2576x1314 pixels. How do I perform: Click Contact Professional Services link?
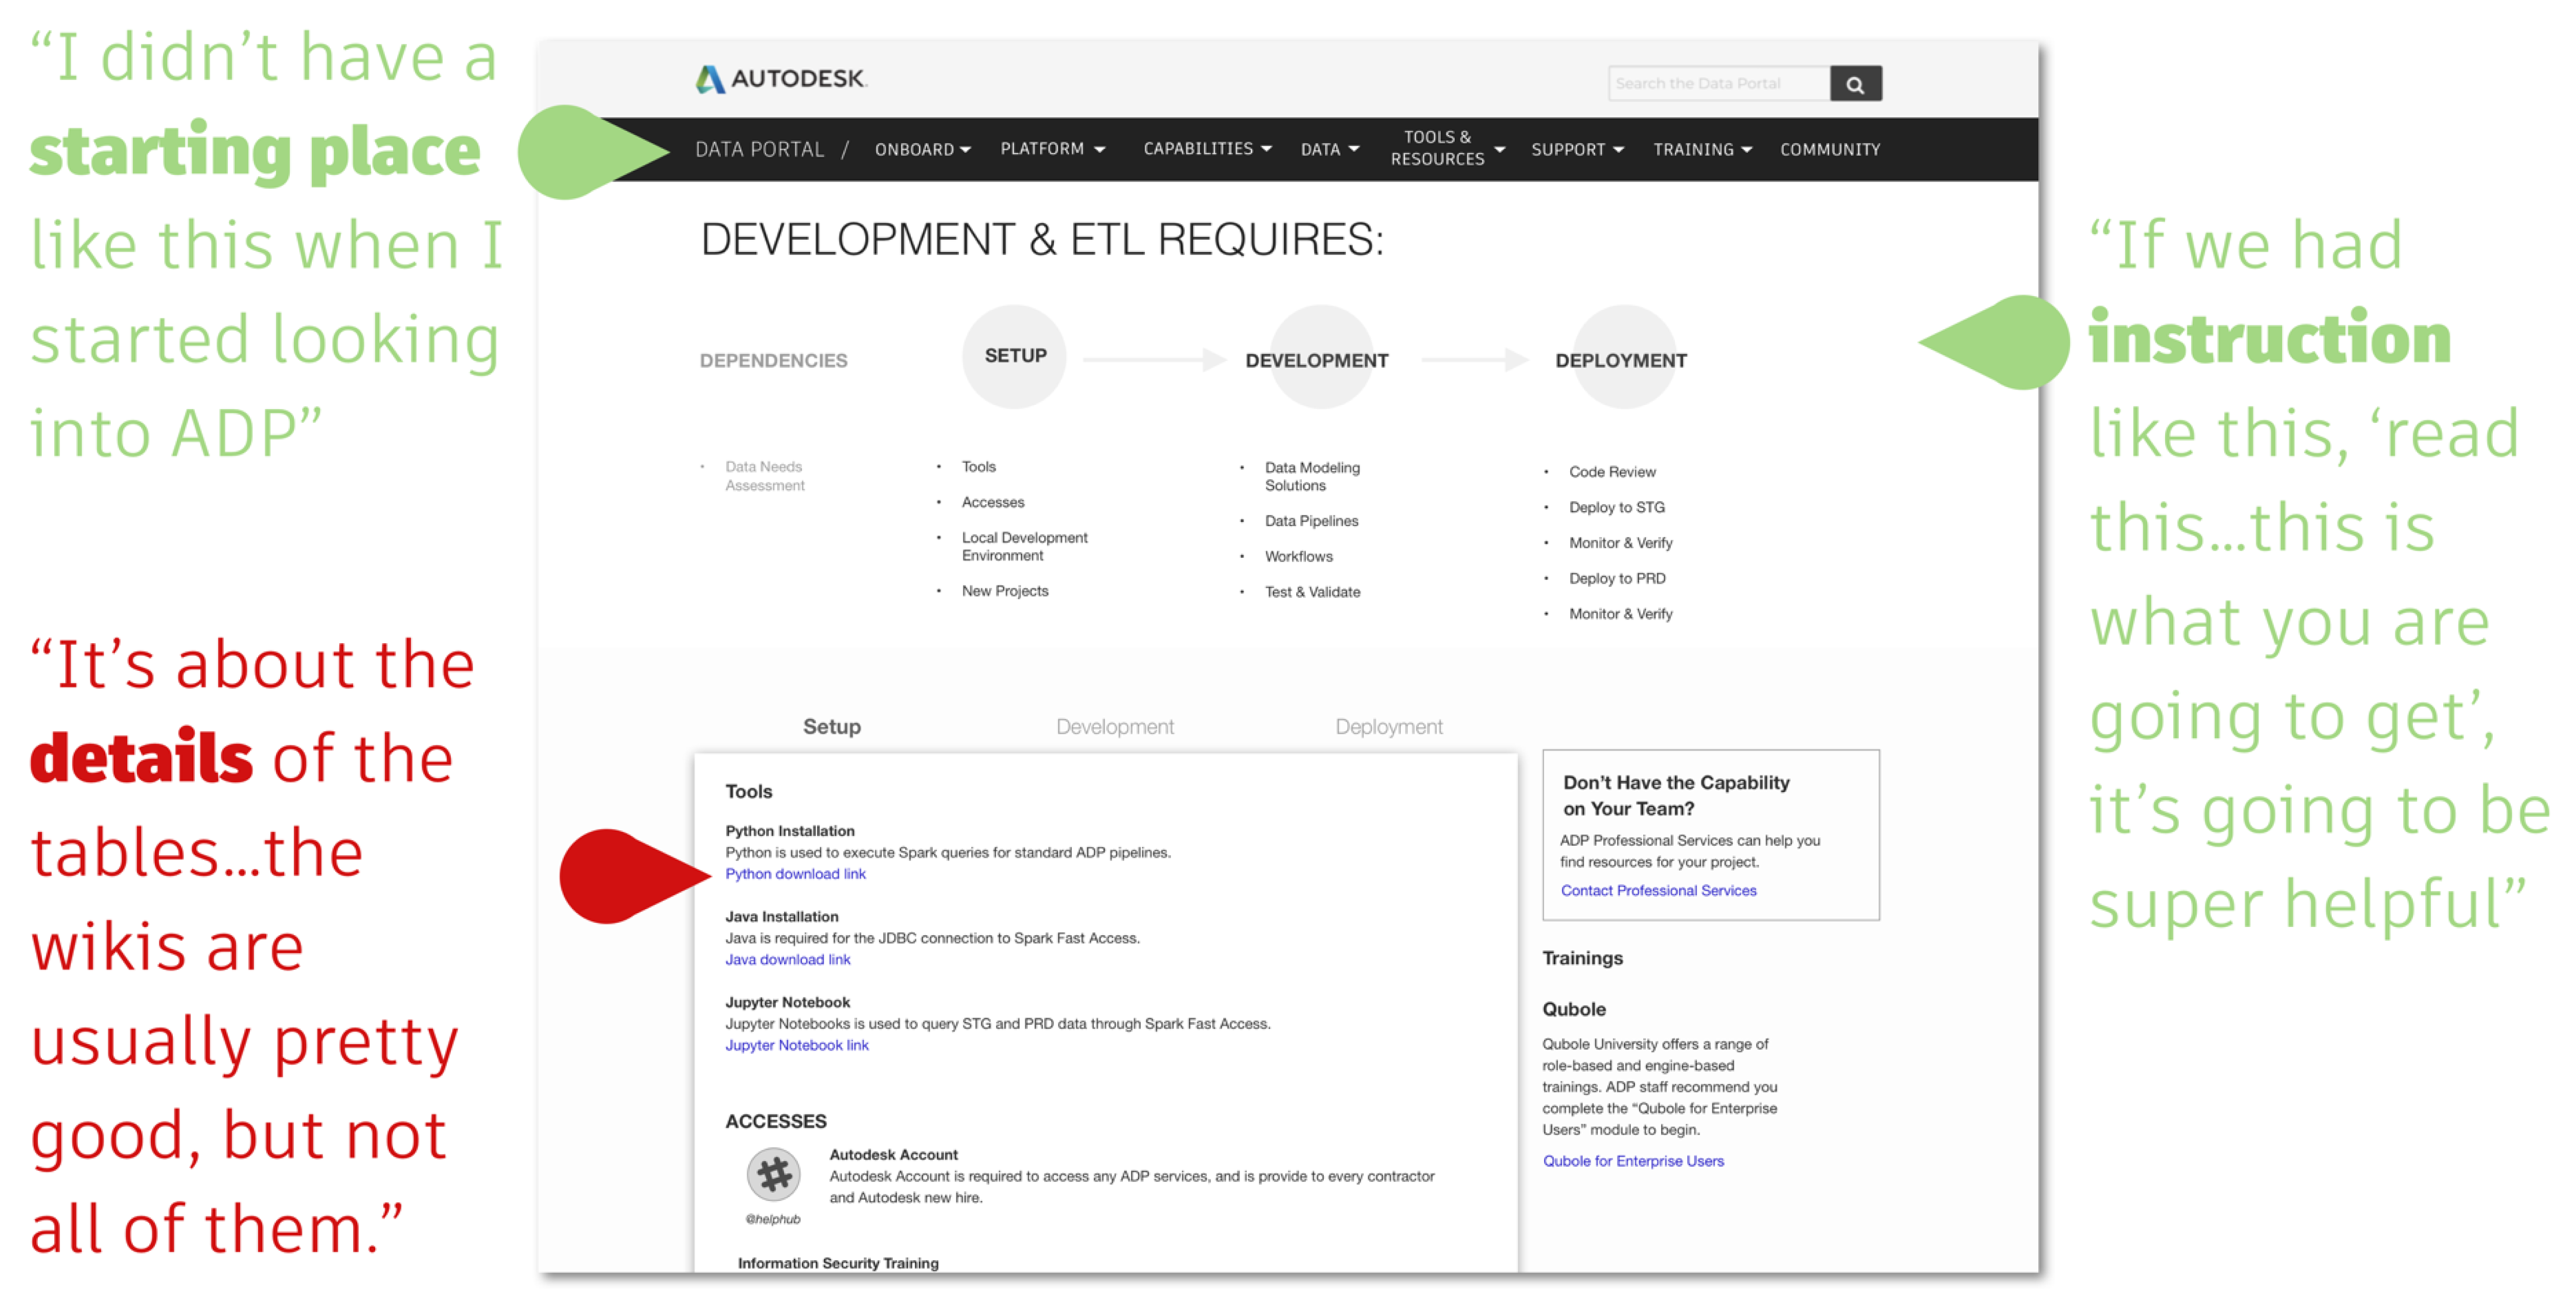pos(1658,890)
